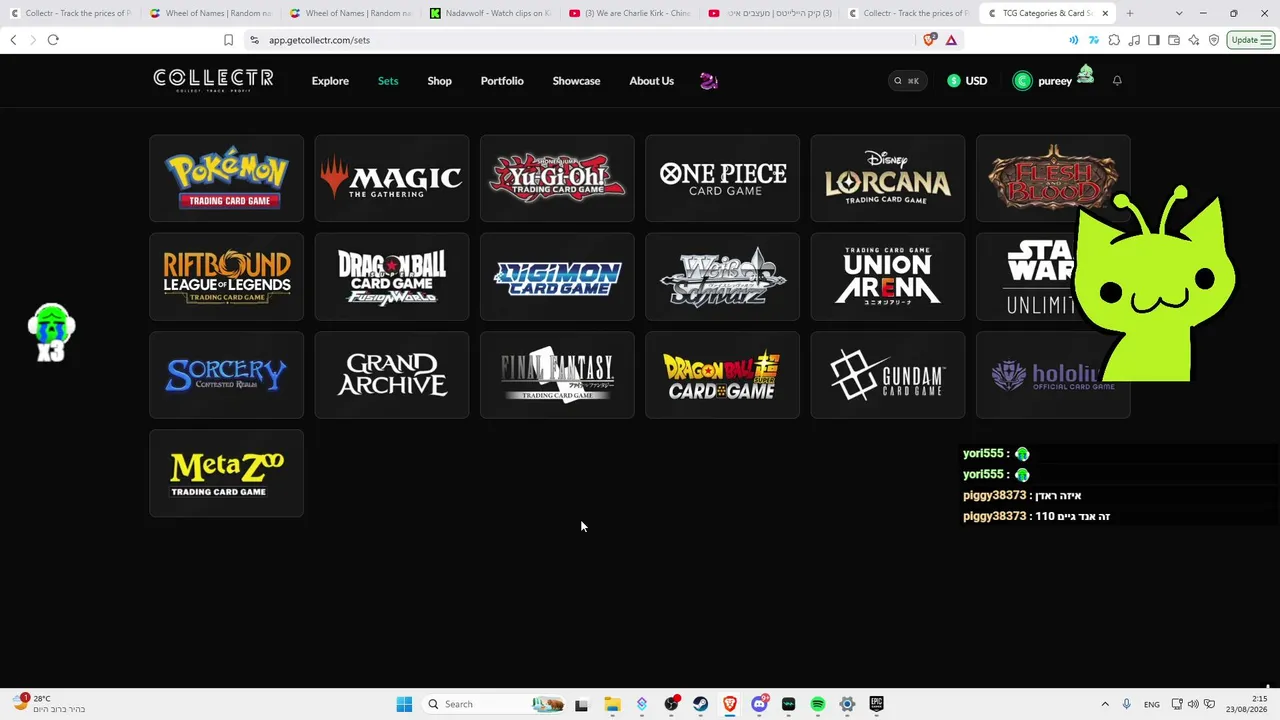Open the Leo AI sparkle icon
The width and height of the screenshot is (1280, 720).
(x=1194, y=40)
